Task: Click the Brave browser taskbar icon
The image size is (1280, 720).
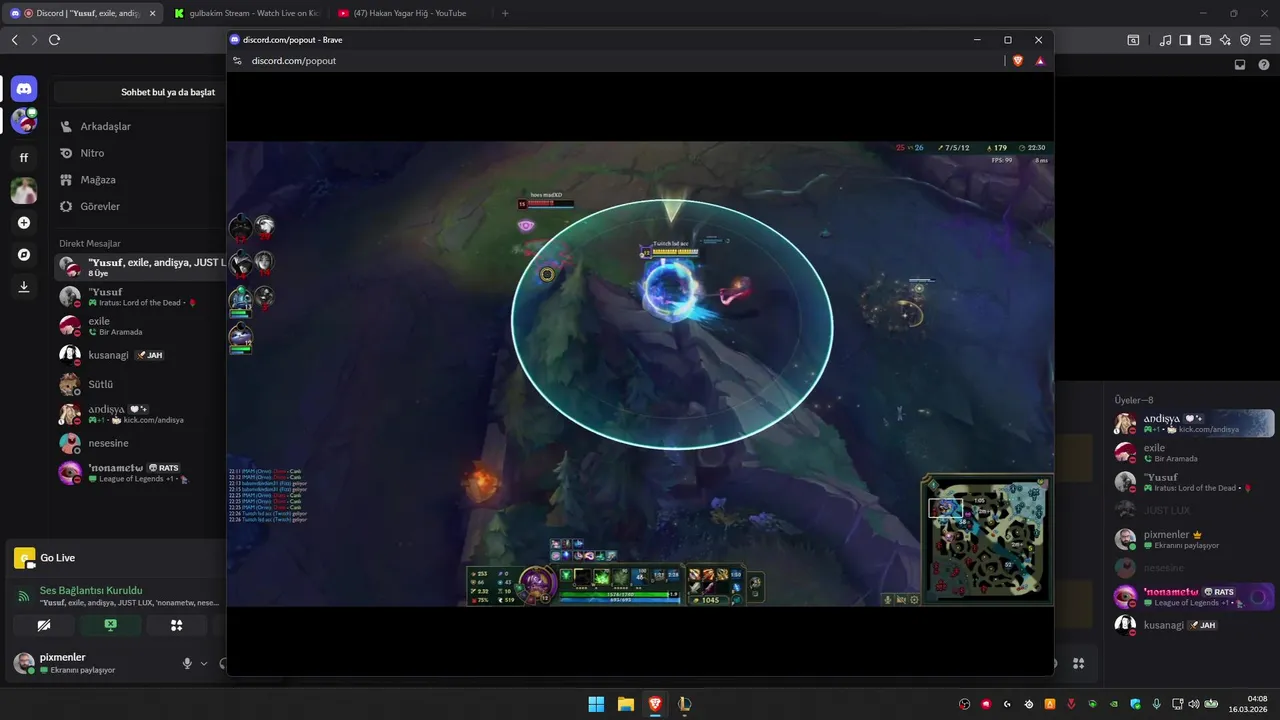Action: (x=655, y=704)
